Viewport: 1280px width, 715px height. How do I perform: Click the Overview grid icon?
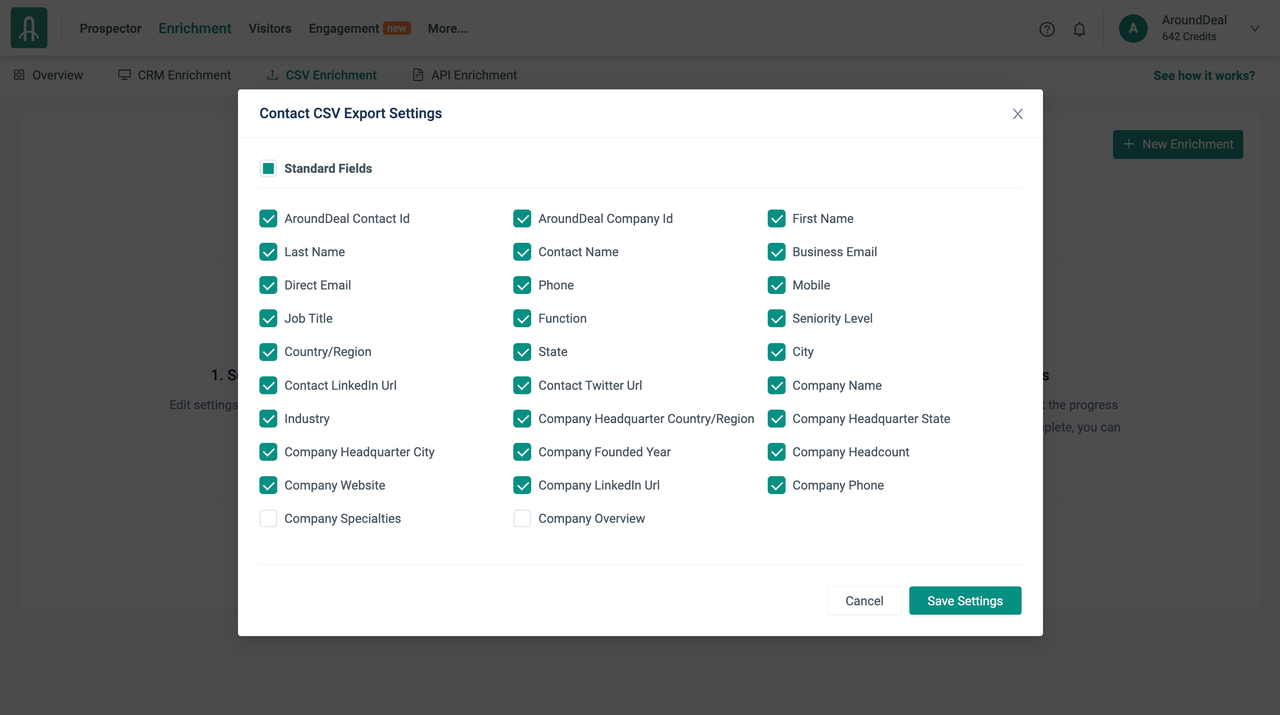click(x=19, y=75)
